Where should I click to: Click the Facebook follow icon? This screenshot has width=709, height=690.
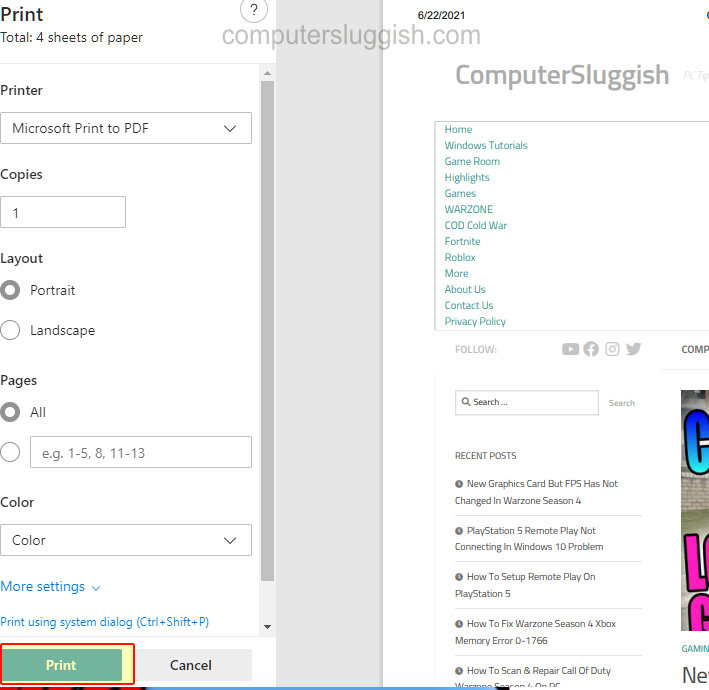point(591,349)
